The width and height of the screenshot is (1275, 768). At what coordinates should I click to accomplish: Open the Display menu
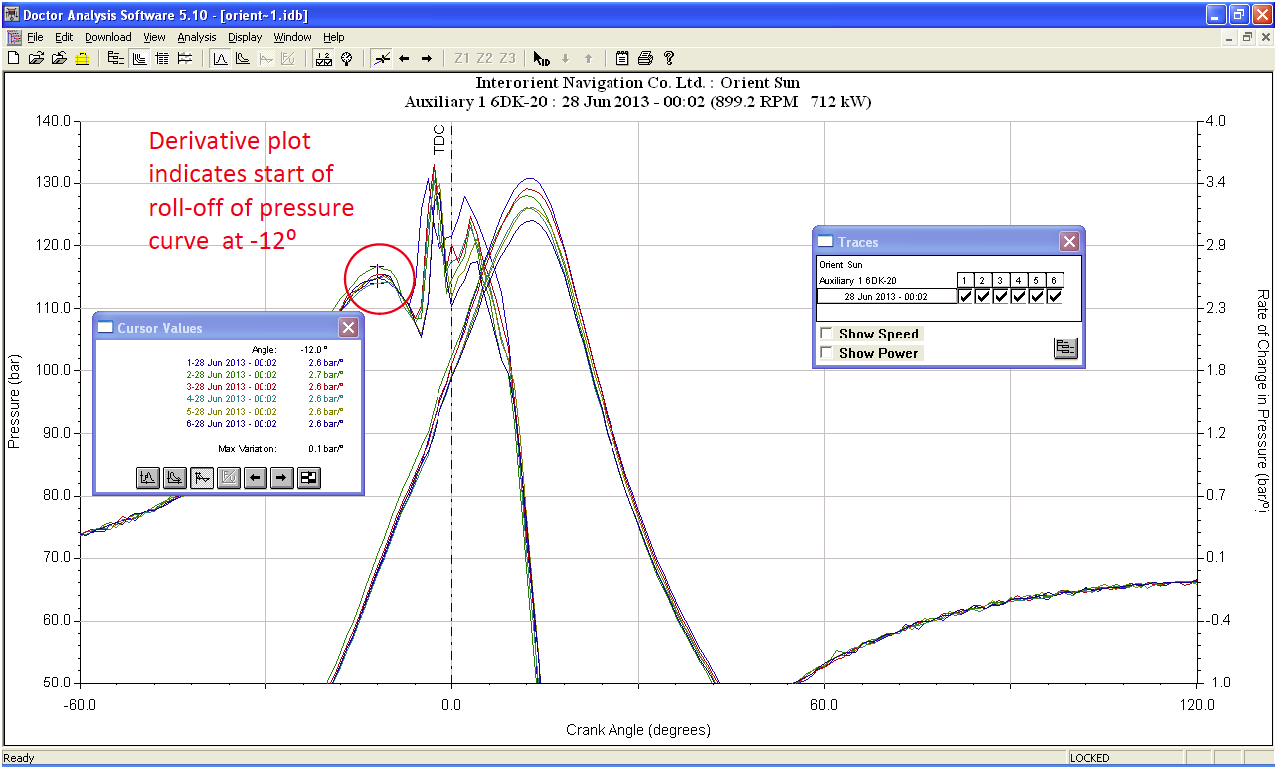click(x=245, y=37)
